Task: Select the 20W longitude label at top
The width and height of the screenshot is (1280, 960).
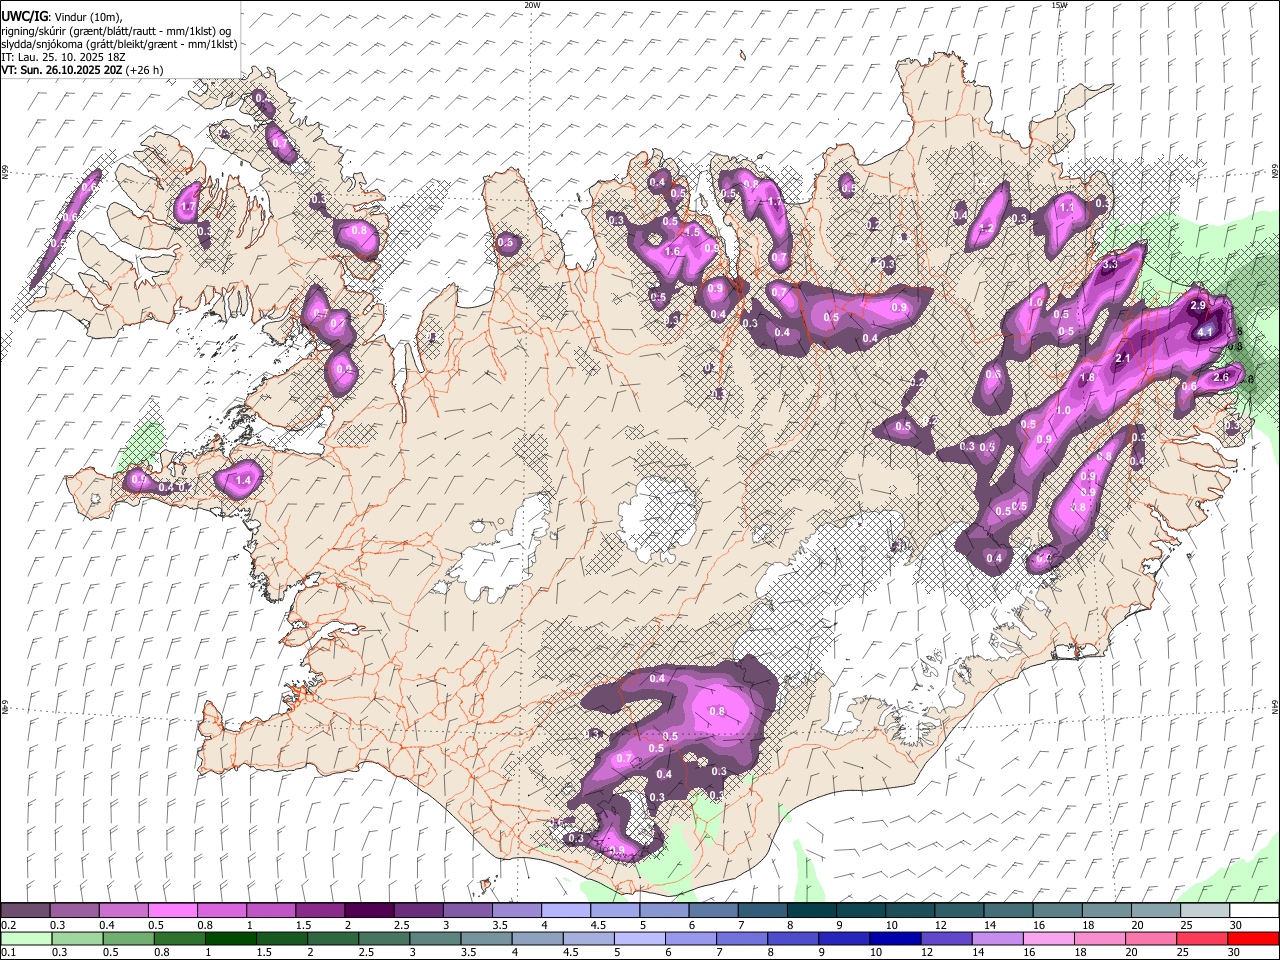Action: [x=532, y=5]
